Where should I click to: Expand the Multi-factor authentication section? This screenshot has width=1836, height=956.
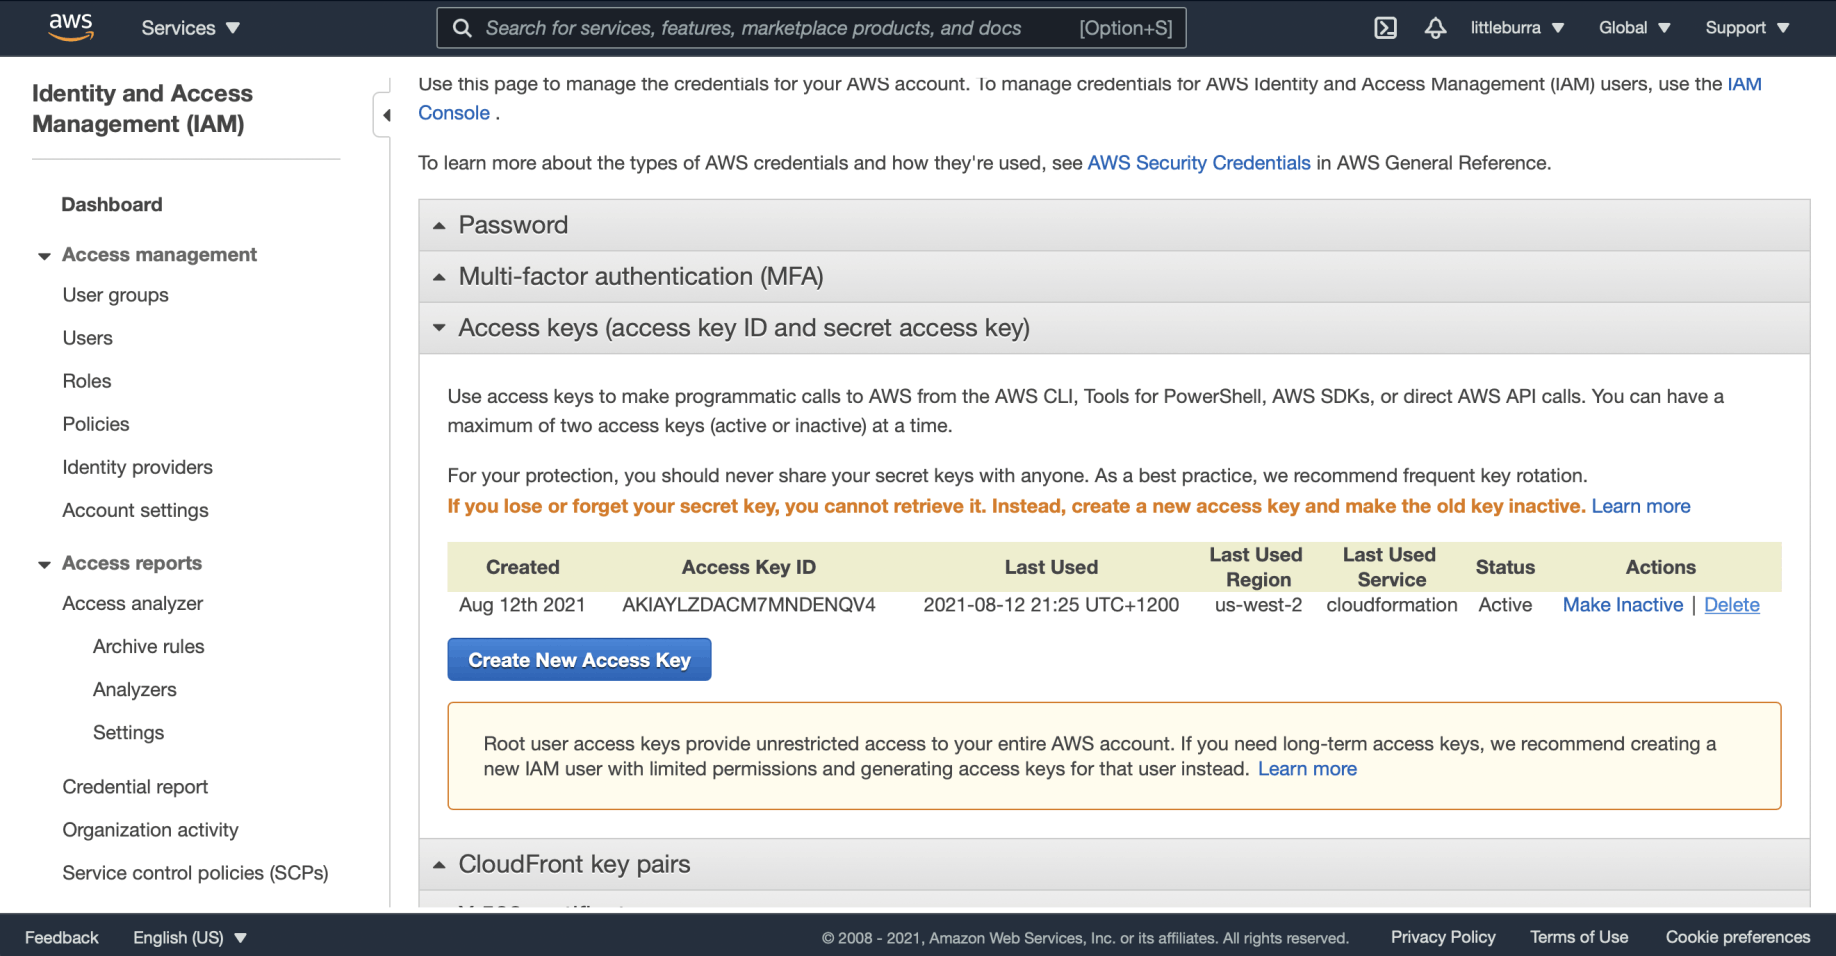pyautogui.click(x=640, y=277)
